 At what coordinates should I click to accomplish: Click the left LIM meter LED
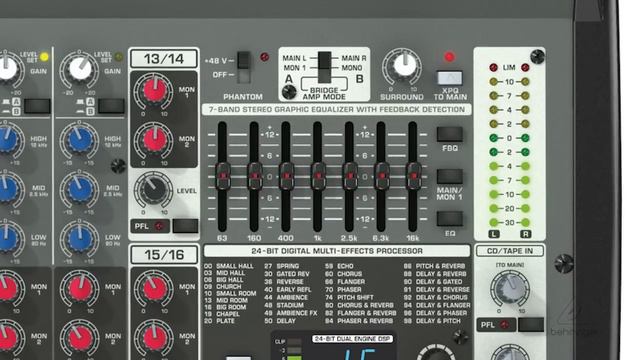pos(493,67)
